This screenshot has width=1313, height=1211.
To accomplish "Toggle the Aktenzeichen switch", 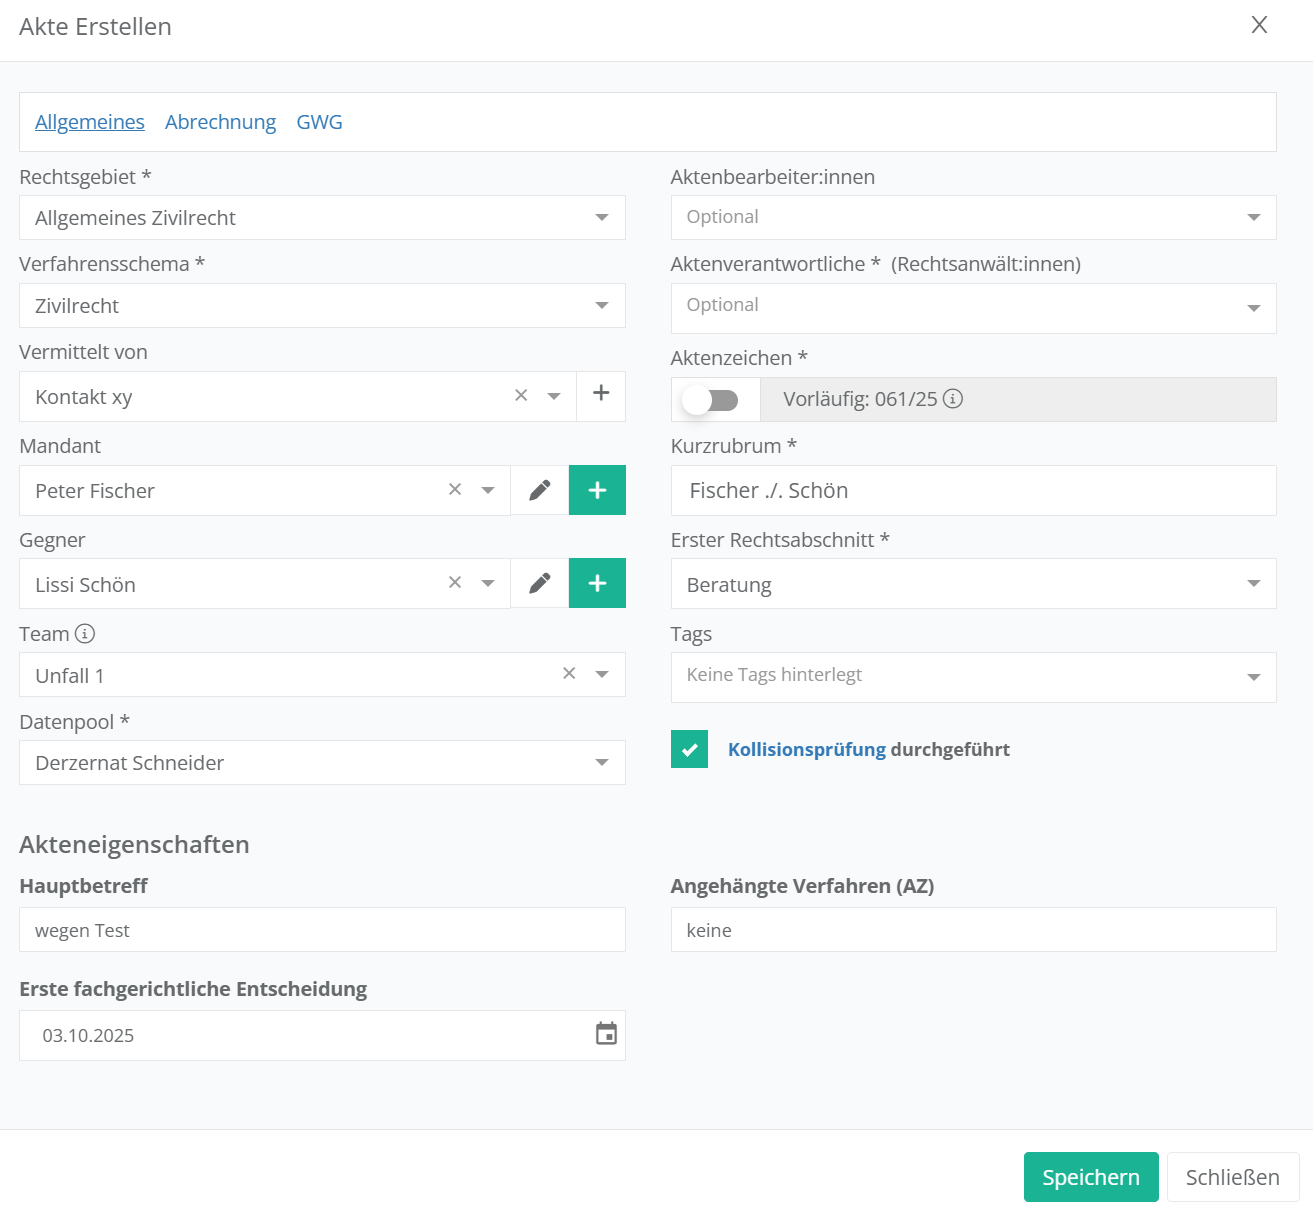I will [711, 400].
